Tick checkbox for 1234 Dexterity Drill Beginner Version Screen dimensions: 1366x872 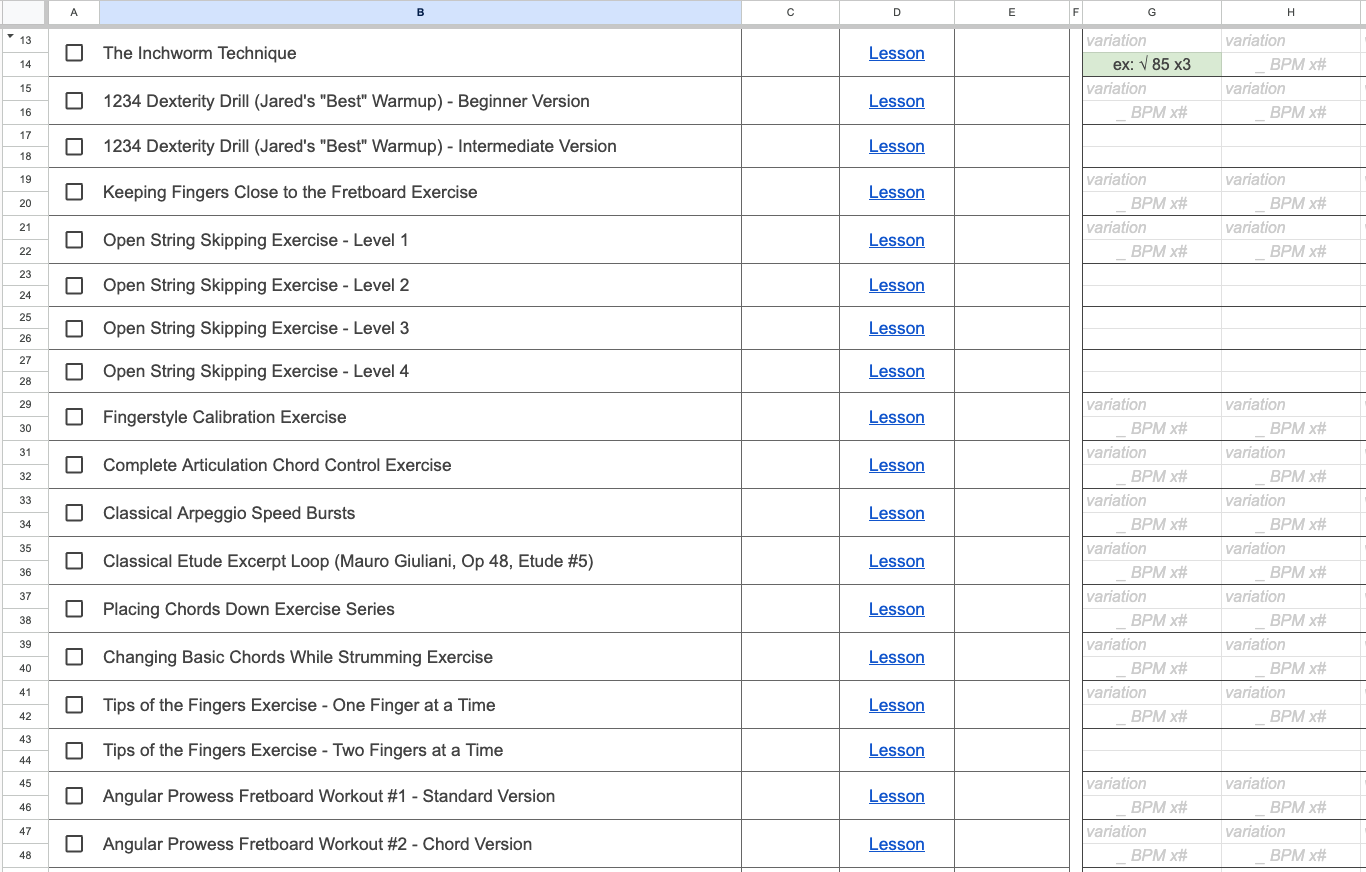(x=74, y=101)
